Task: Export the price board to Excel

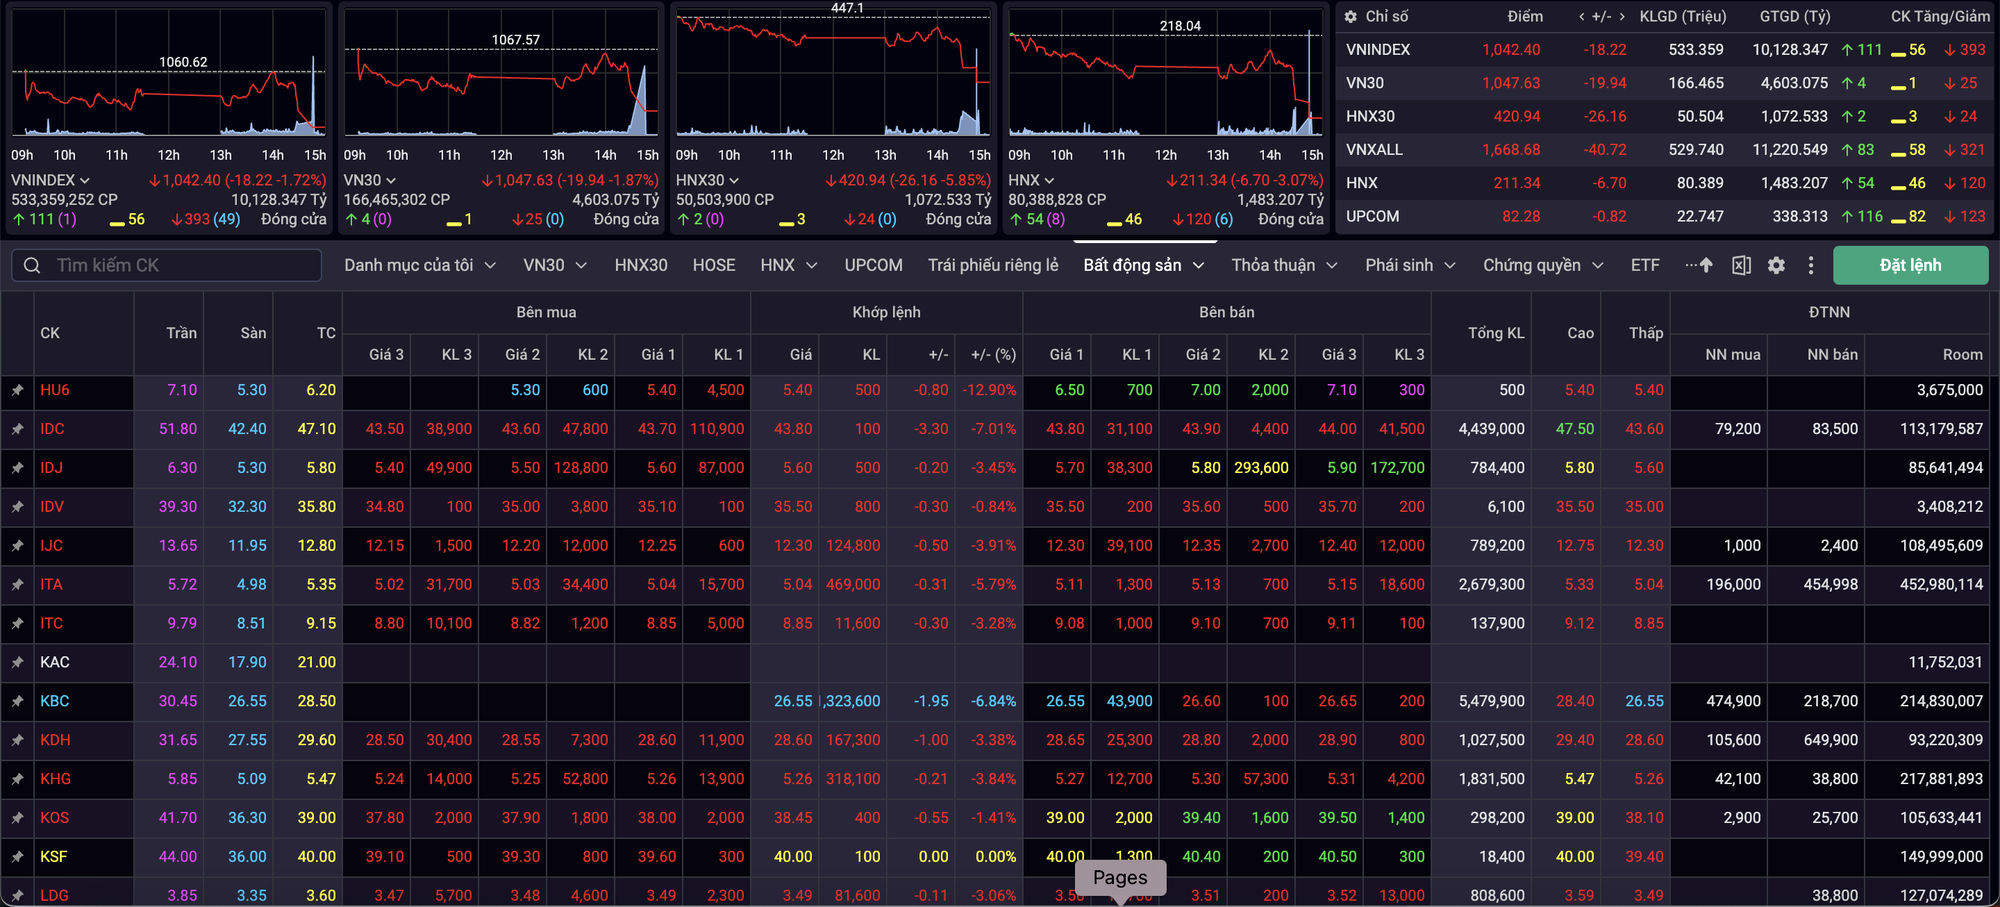Action: [1741, 265]
